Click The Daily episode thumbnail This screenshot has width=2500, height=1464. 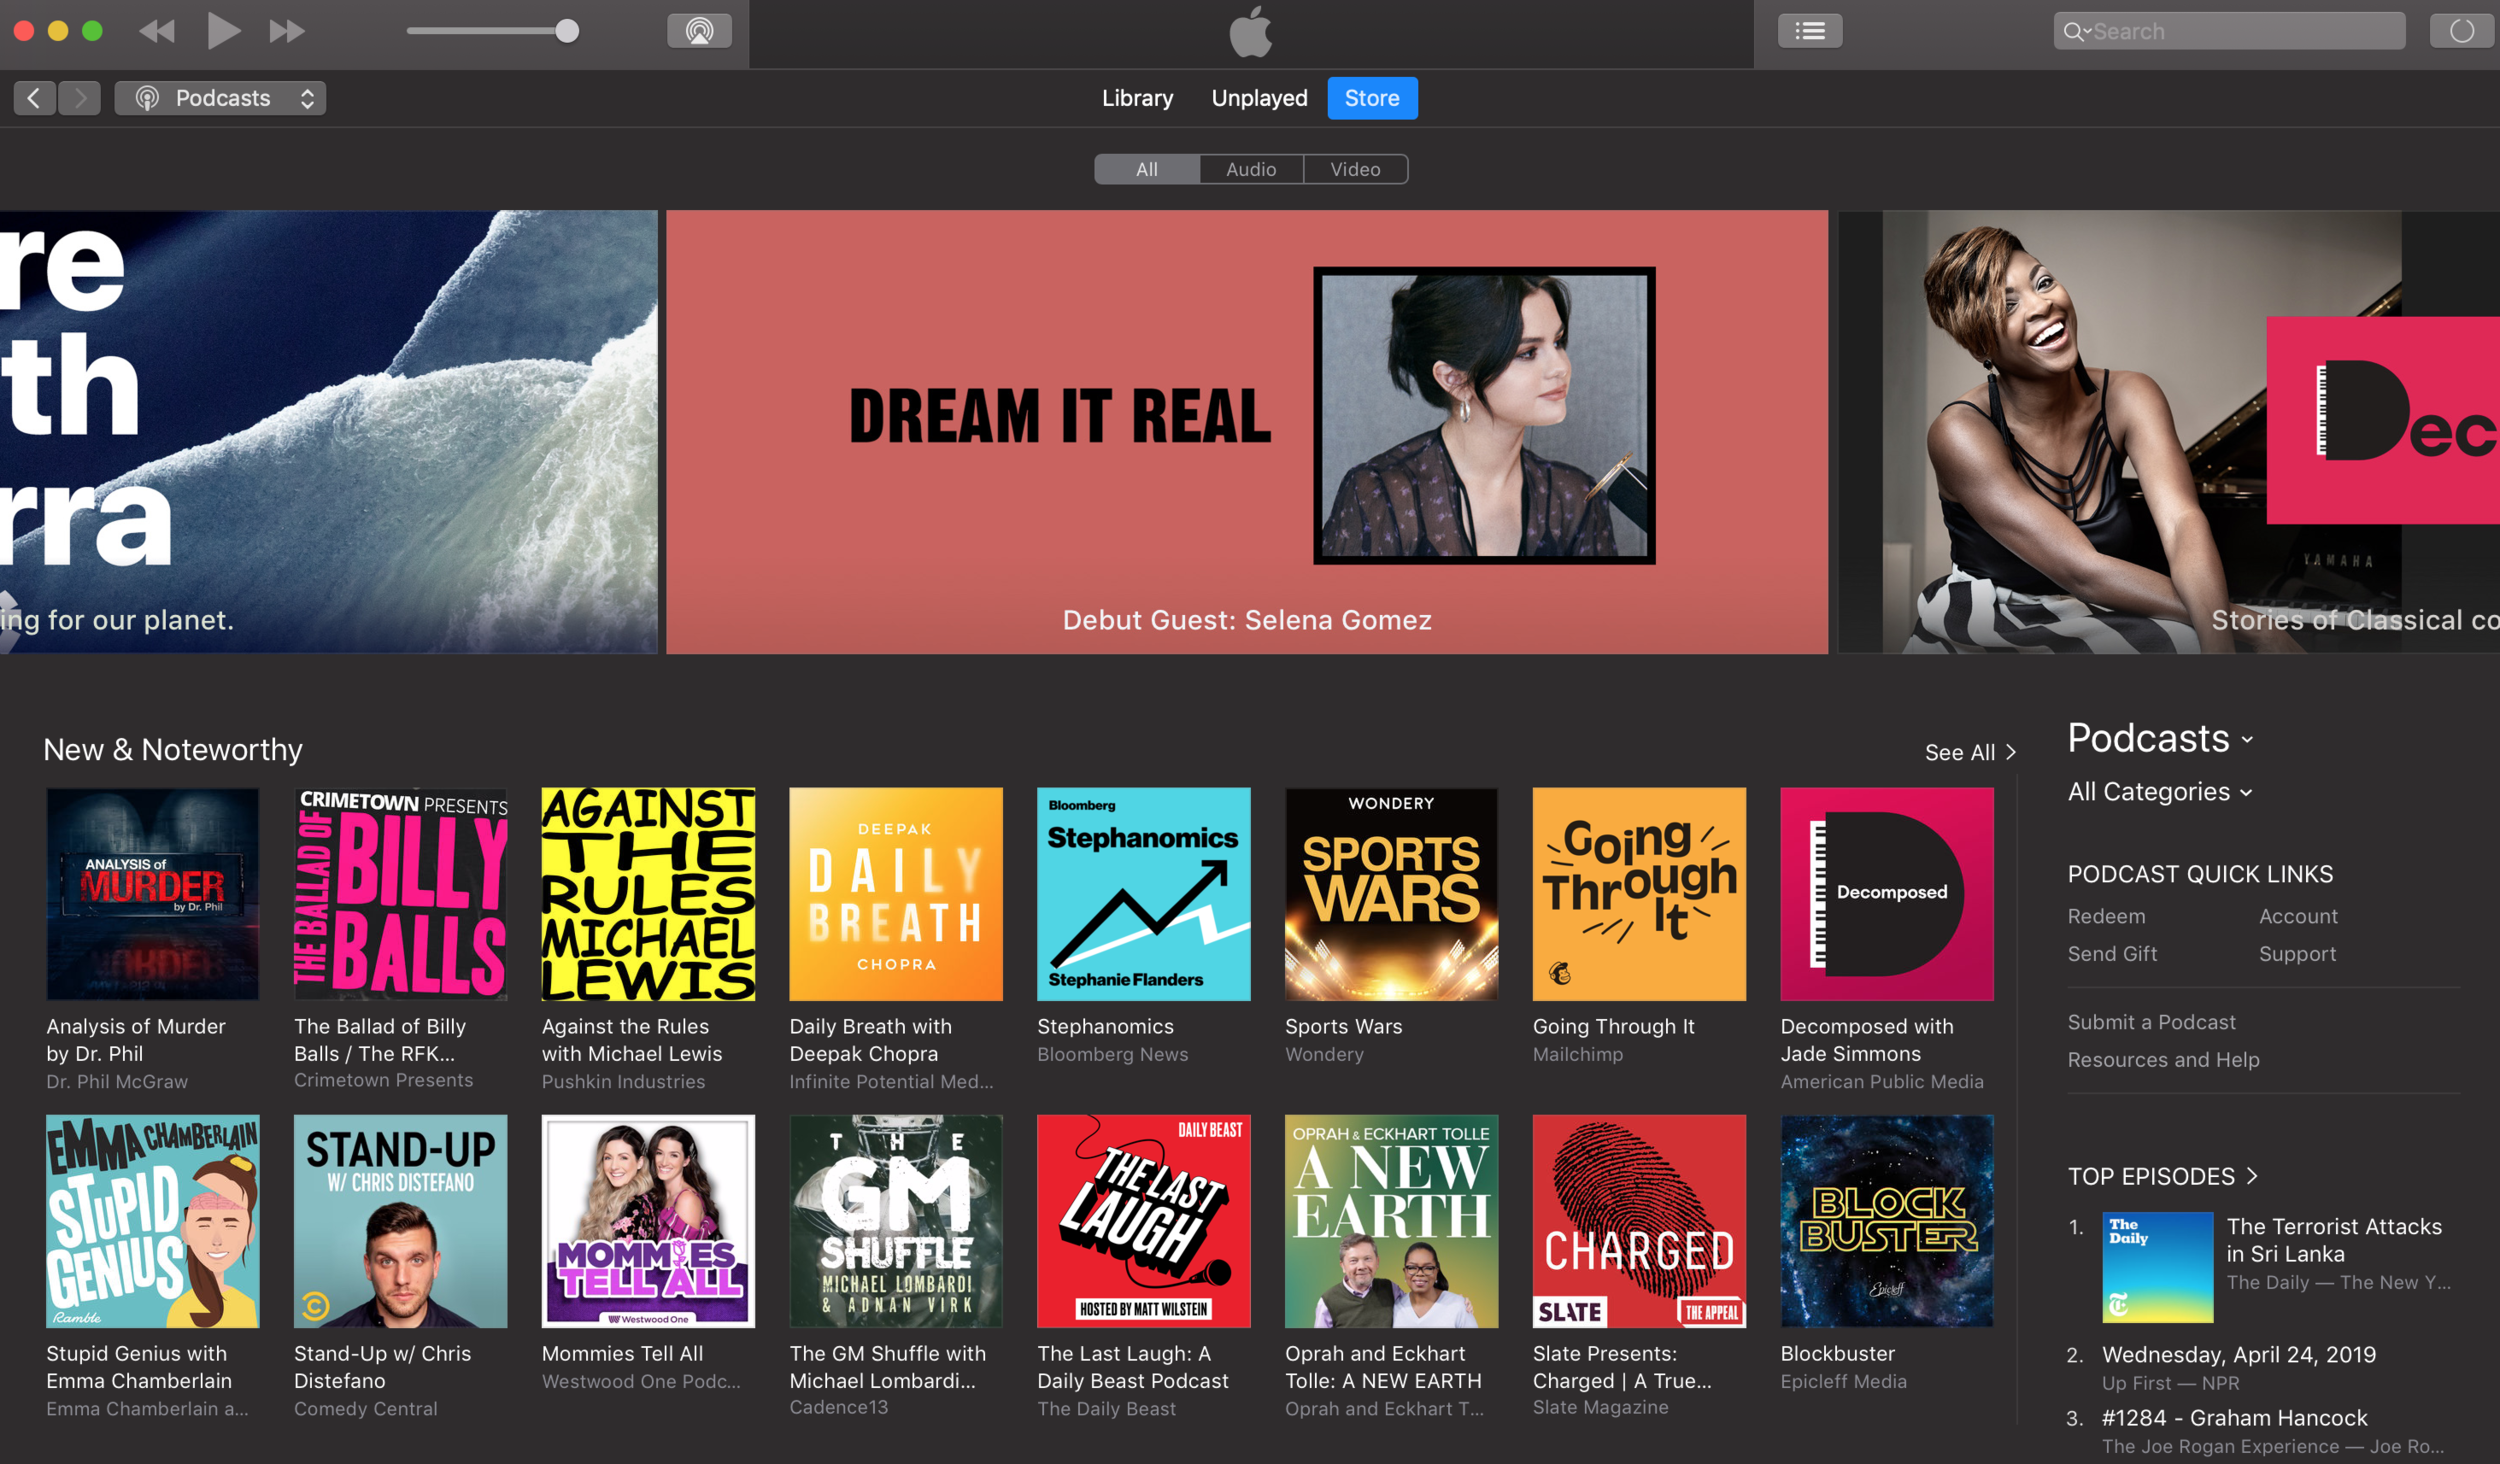(x=2157, y=1266)
